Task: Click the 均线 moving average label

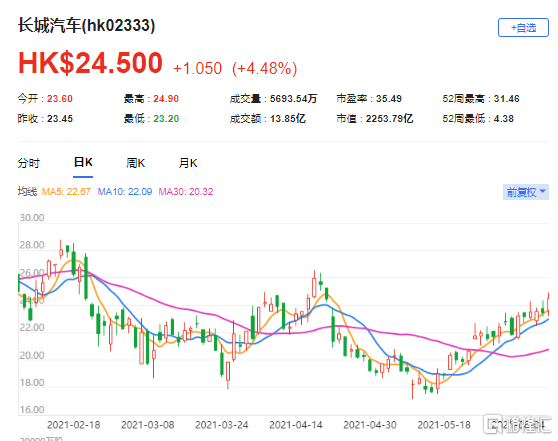Action: click(x=27, y=191)
